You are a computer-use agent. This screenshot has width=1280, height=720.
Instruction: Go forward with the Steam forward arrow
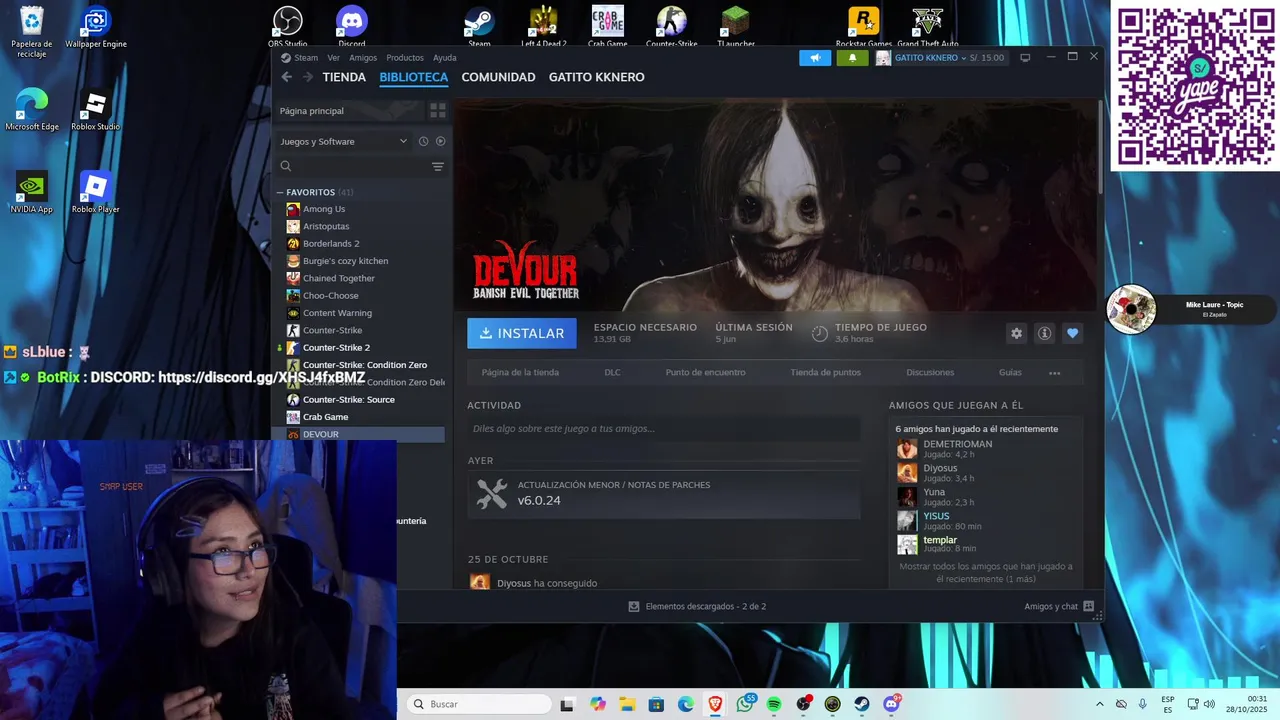(308, 77)
